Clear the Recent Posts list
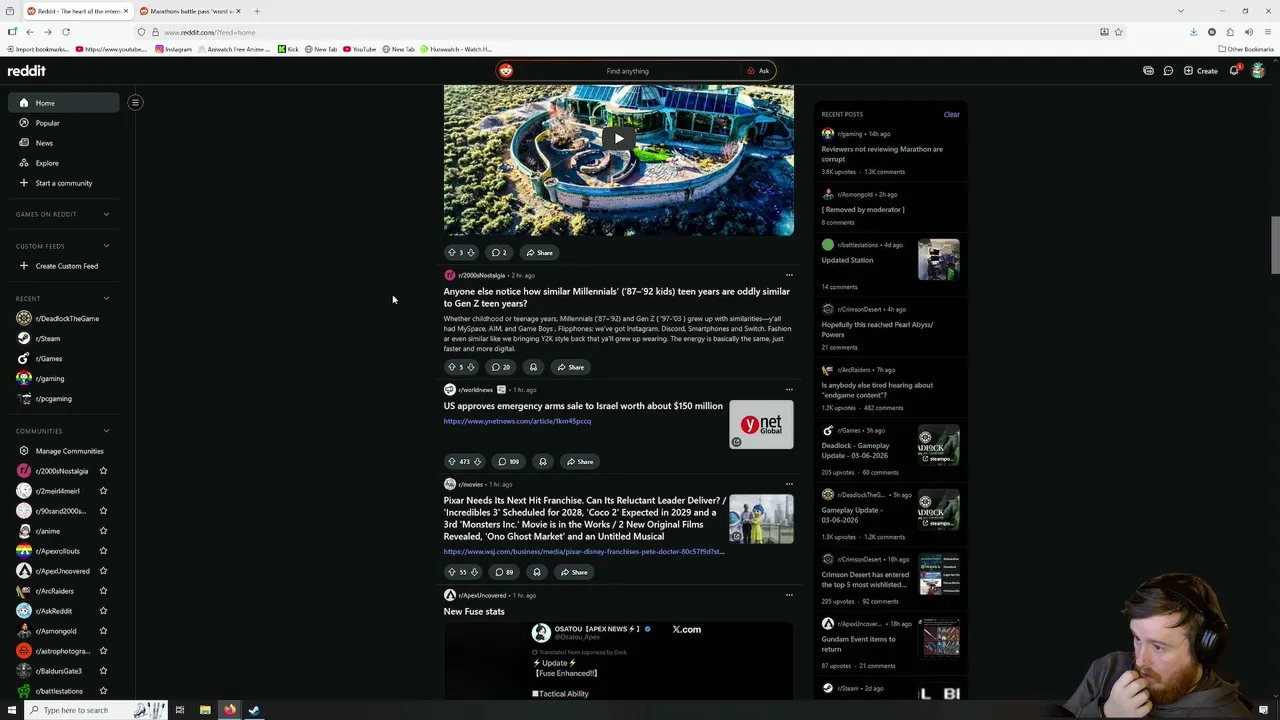Screen dimensions: 1280x720 (951, 114)
